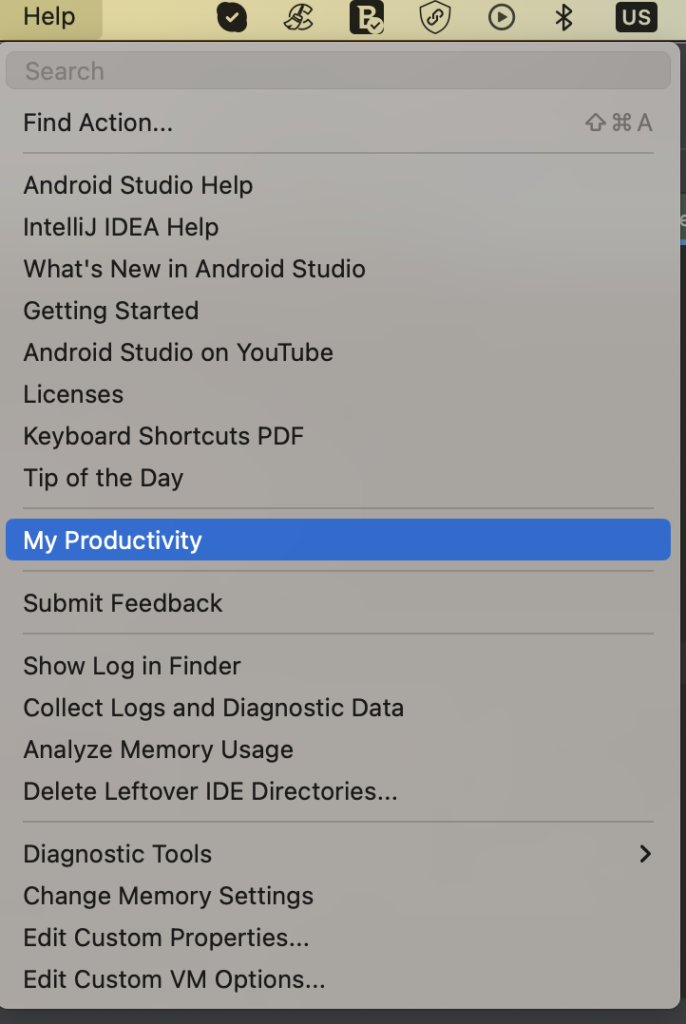
Task: Open My Productivity
Action: point(112,540)
